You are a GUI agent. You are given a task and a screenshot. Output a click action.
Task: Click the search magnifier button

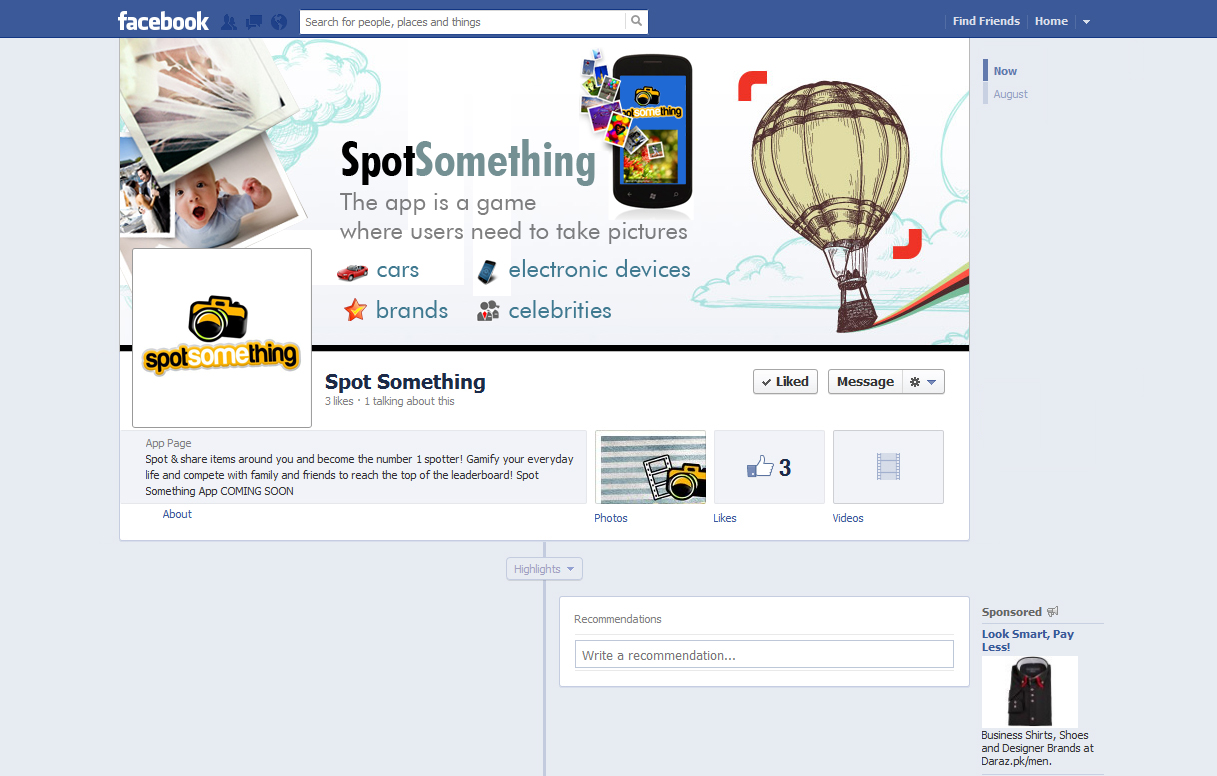click(x=636, y=21)
